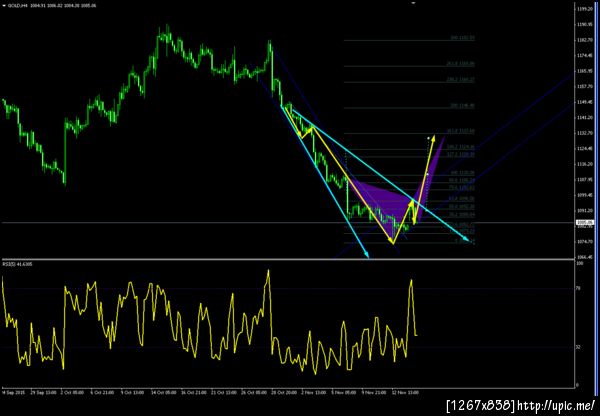
Task: Click the 21 Oct 13:00 time label
Action: pos(224,393)
